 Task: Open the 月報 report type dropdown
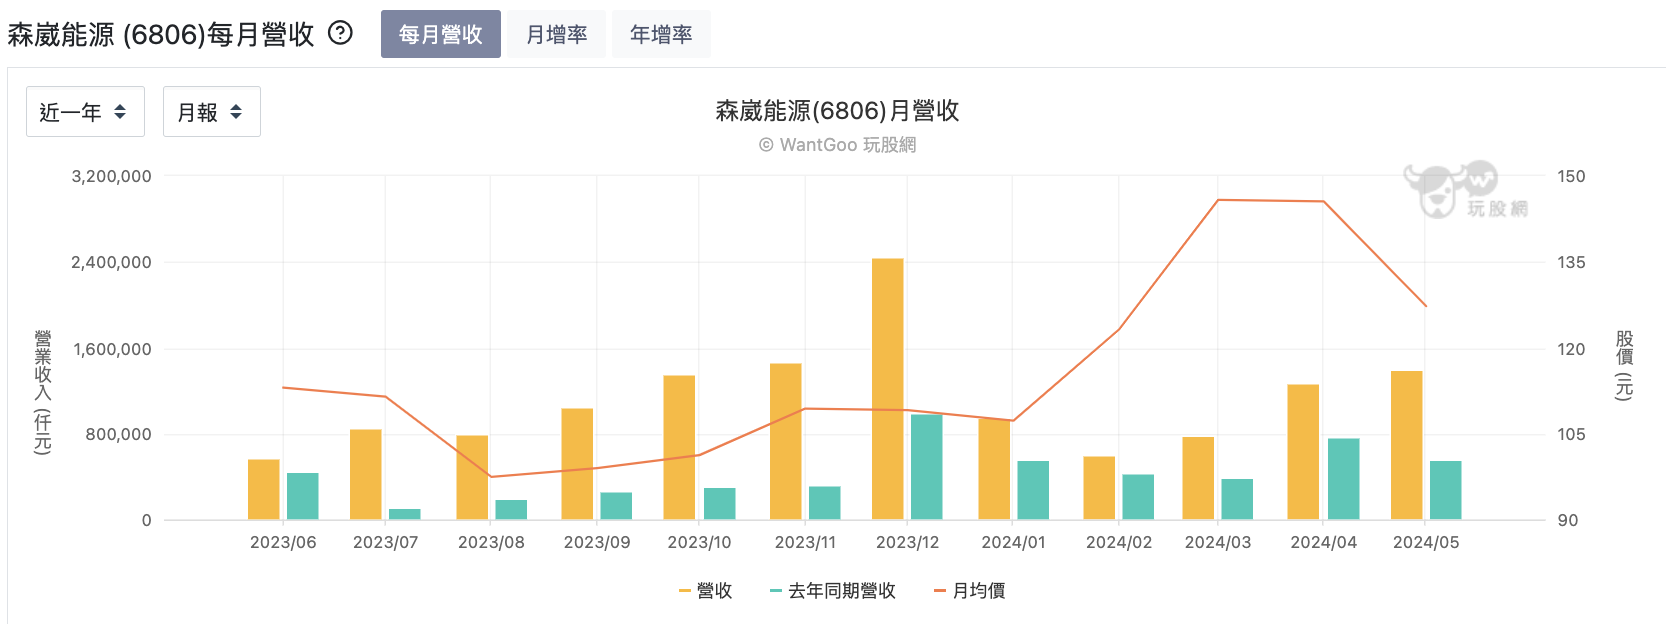[212, 111]
